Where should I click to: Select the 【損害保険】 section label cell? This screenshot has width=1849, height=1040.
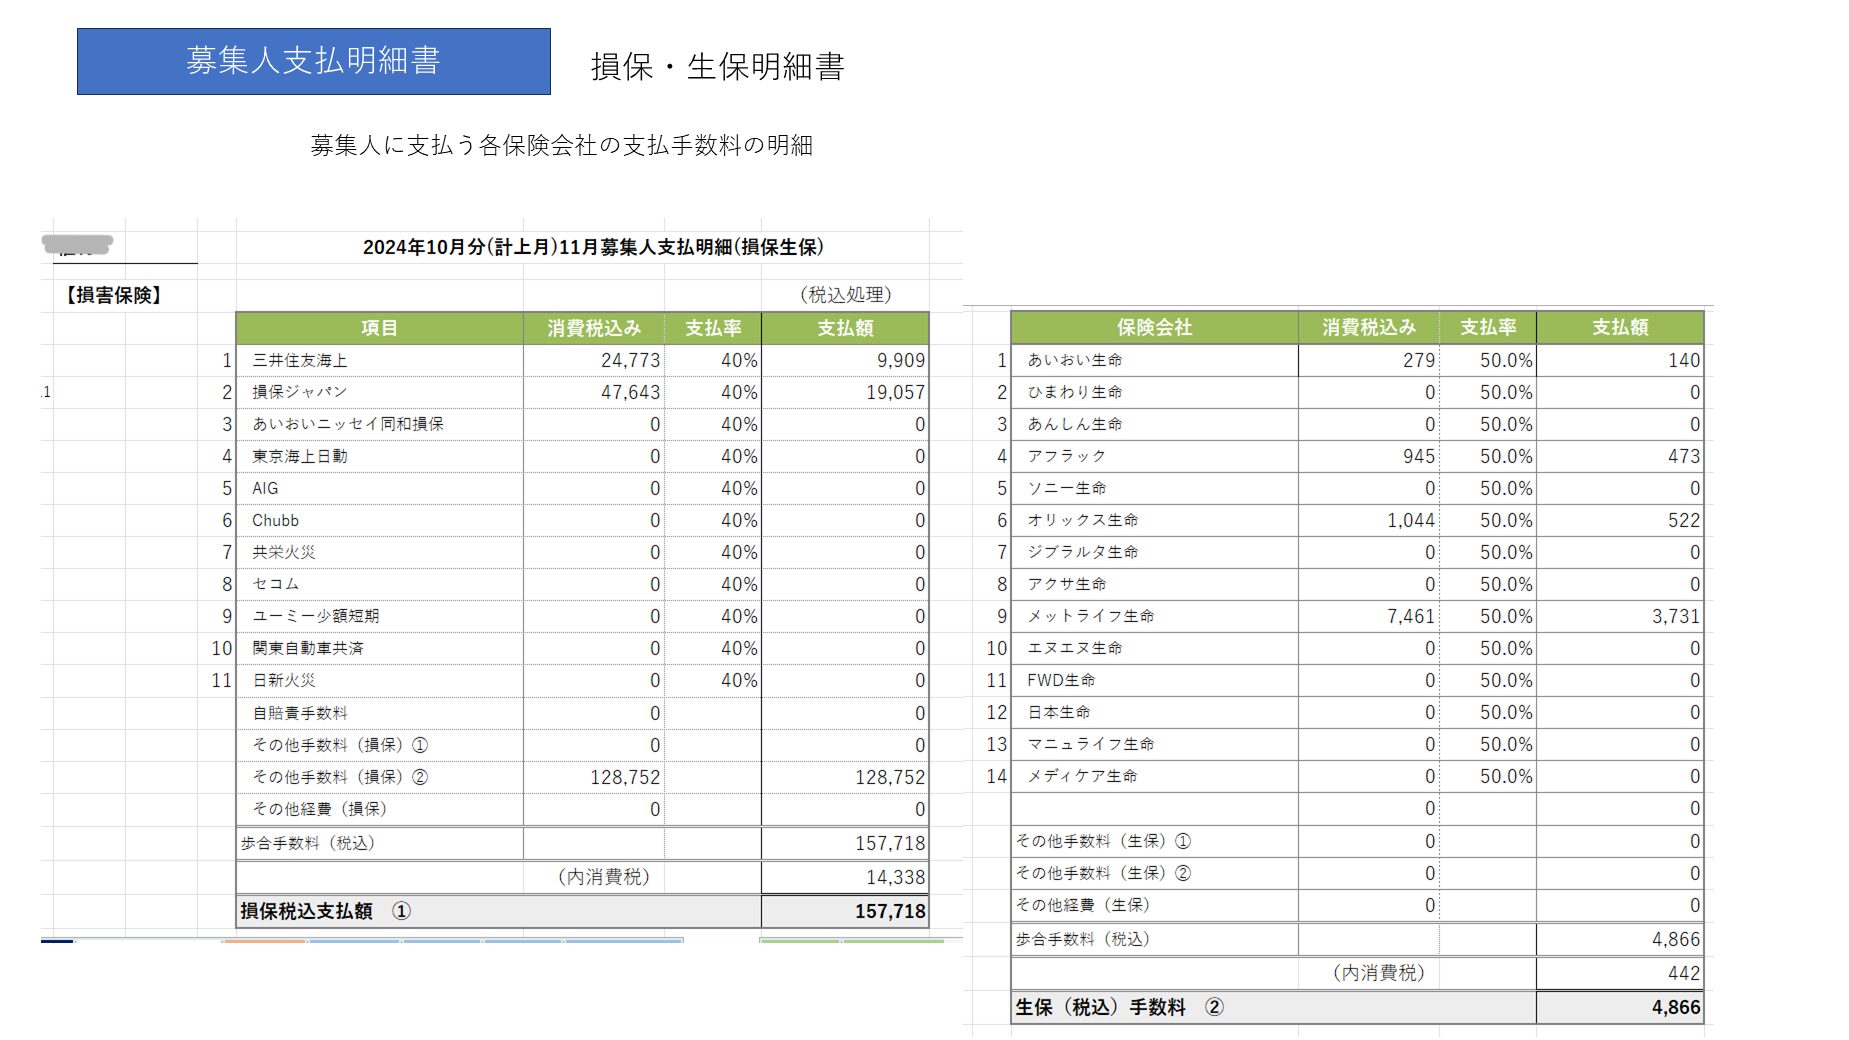[113, 295]
